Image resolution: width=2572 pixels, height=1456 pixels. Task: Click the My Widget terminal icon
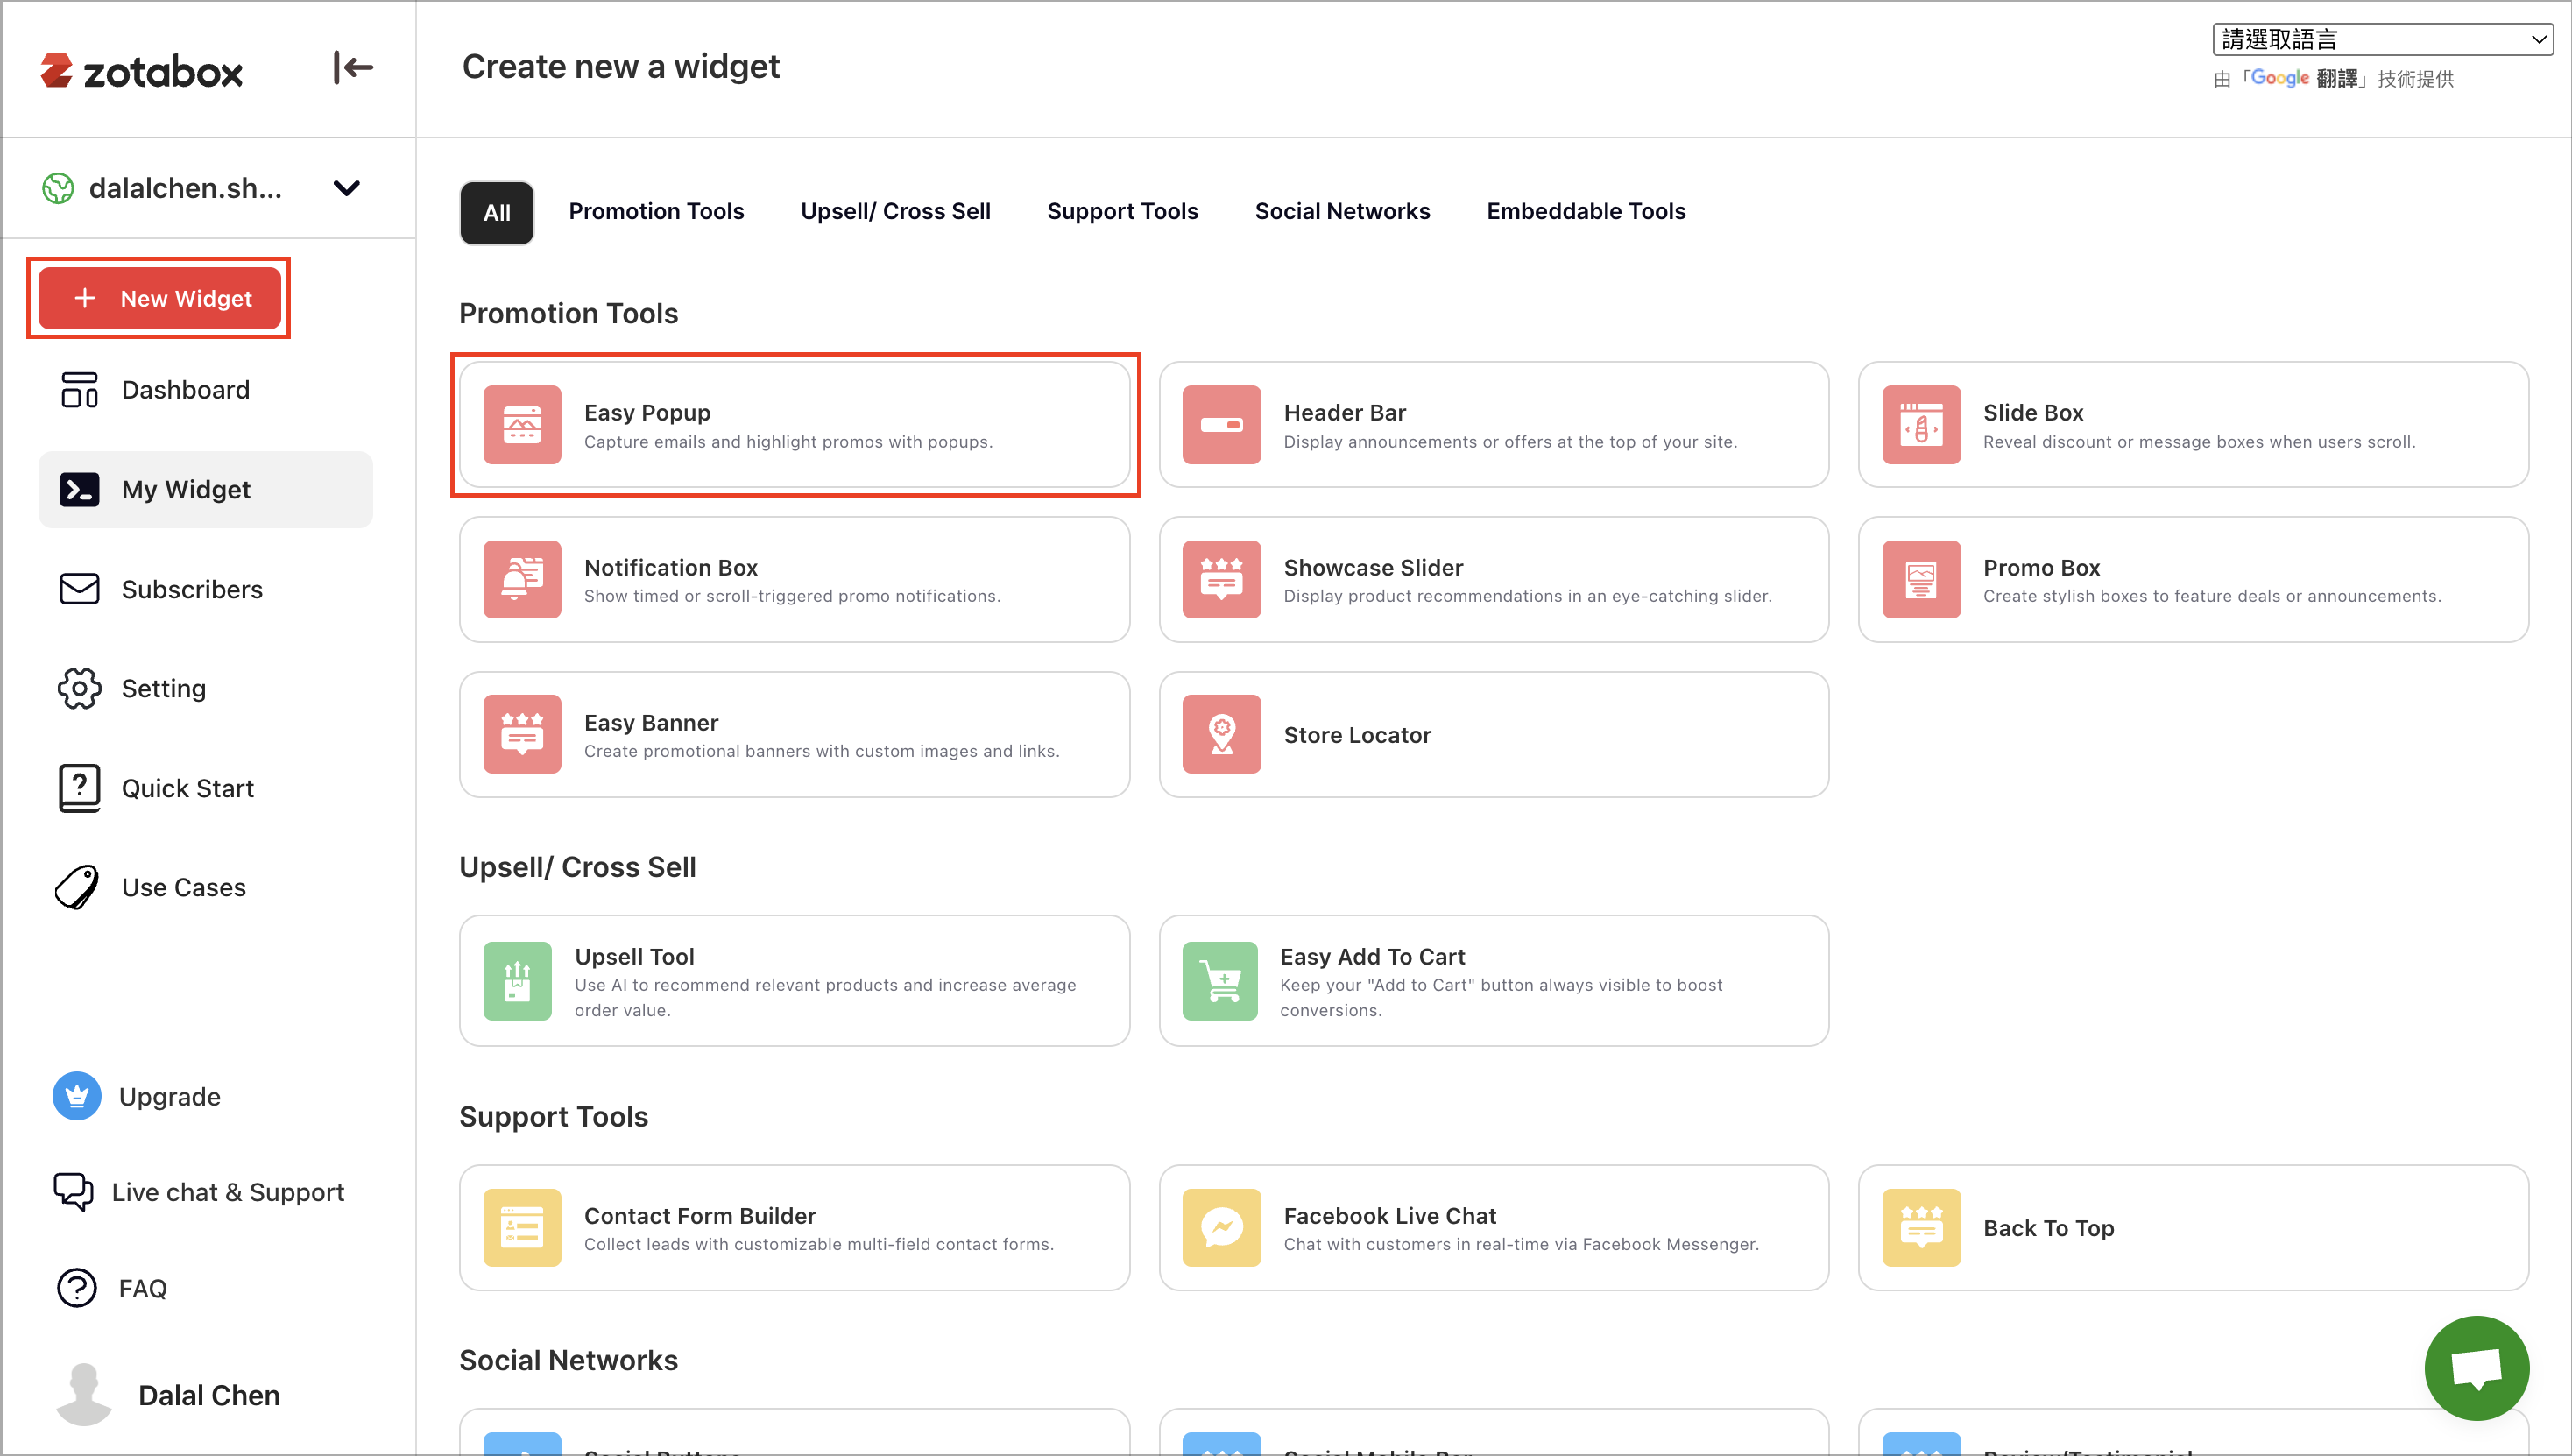tap(79, 490)
